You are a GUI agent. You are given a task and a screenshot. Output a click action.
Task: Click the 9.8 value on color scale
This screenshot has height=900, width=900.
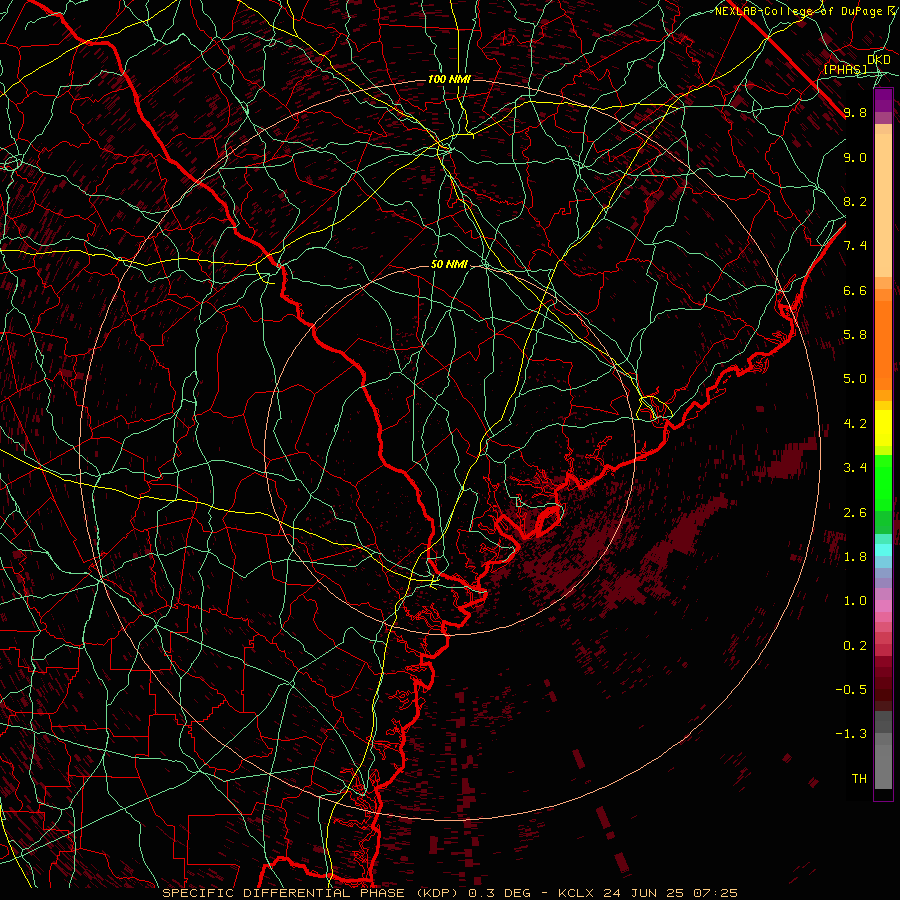click(x=855, y=112)
